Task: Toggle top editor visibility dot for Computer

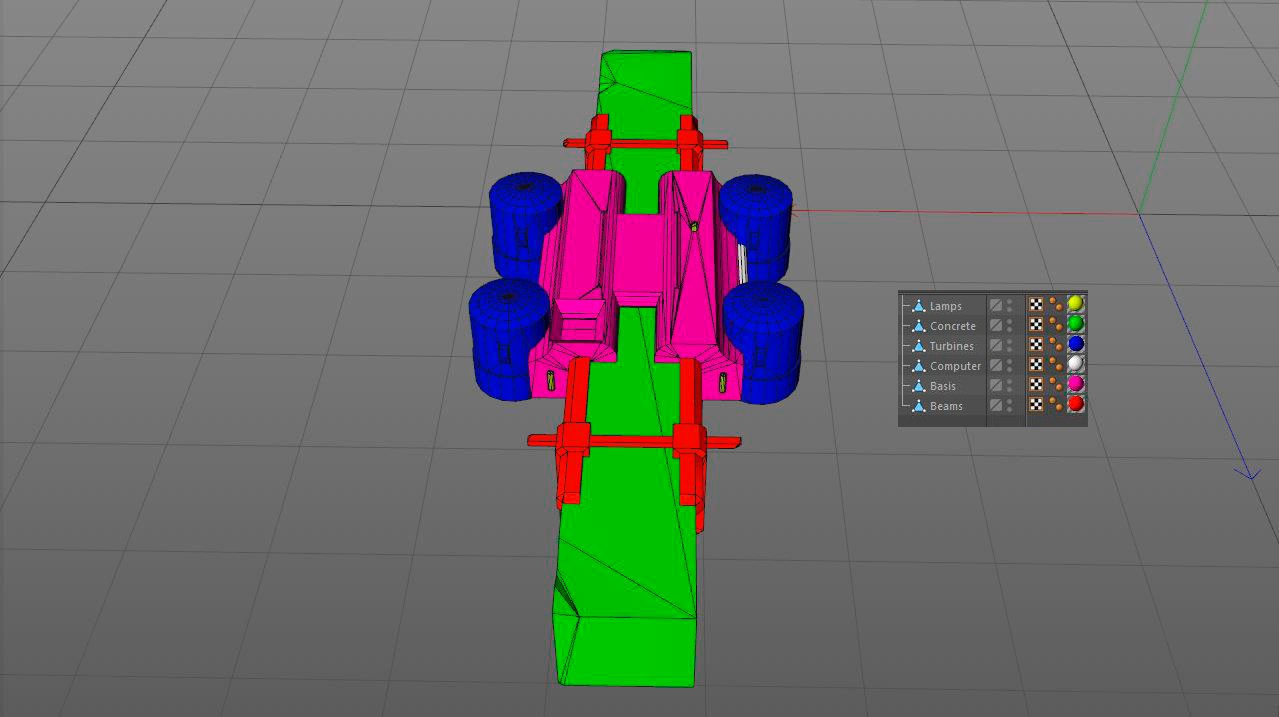Action: pyautogui.click(x=1009, y=361)
